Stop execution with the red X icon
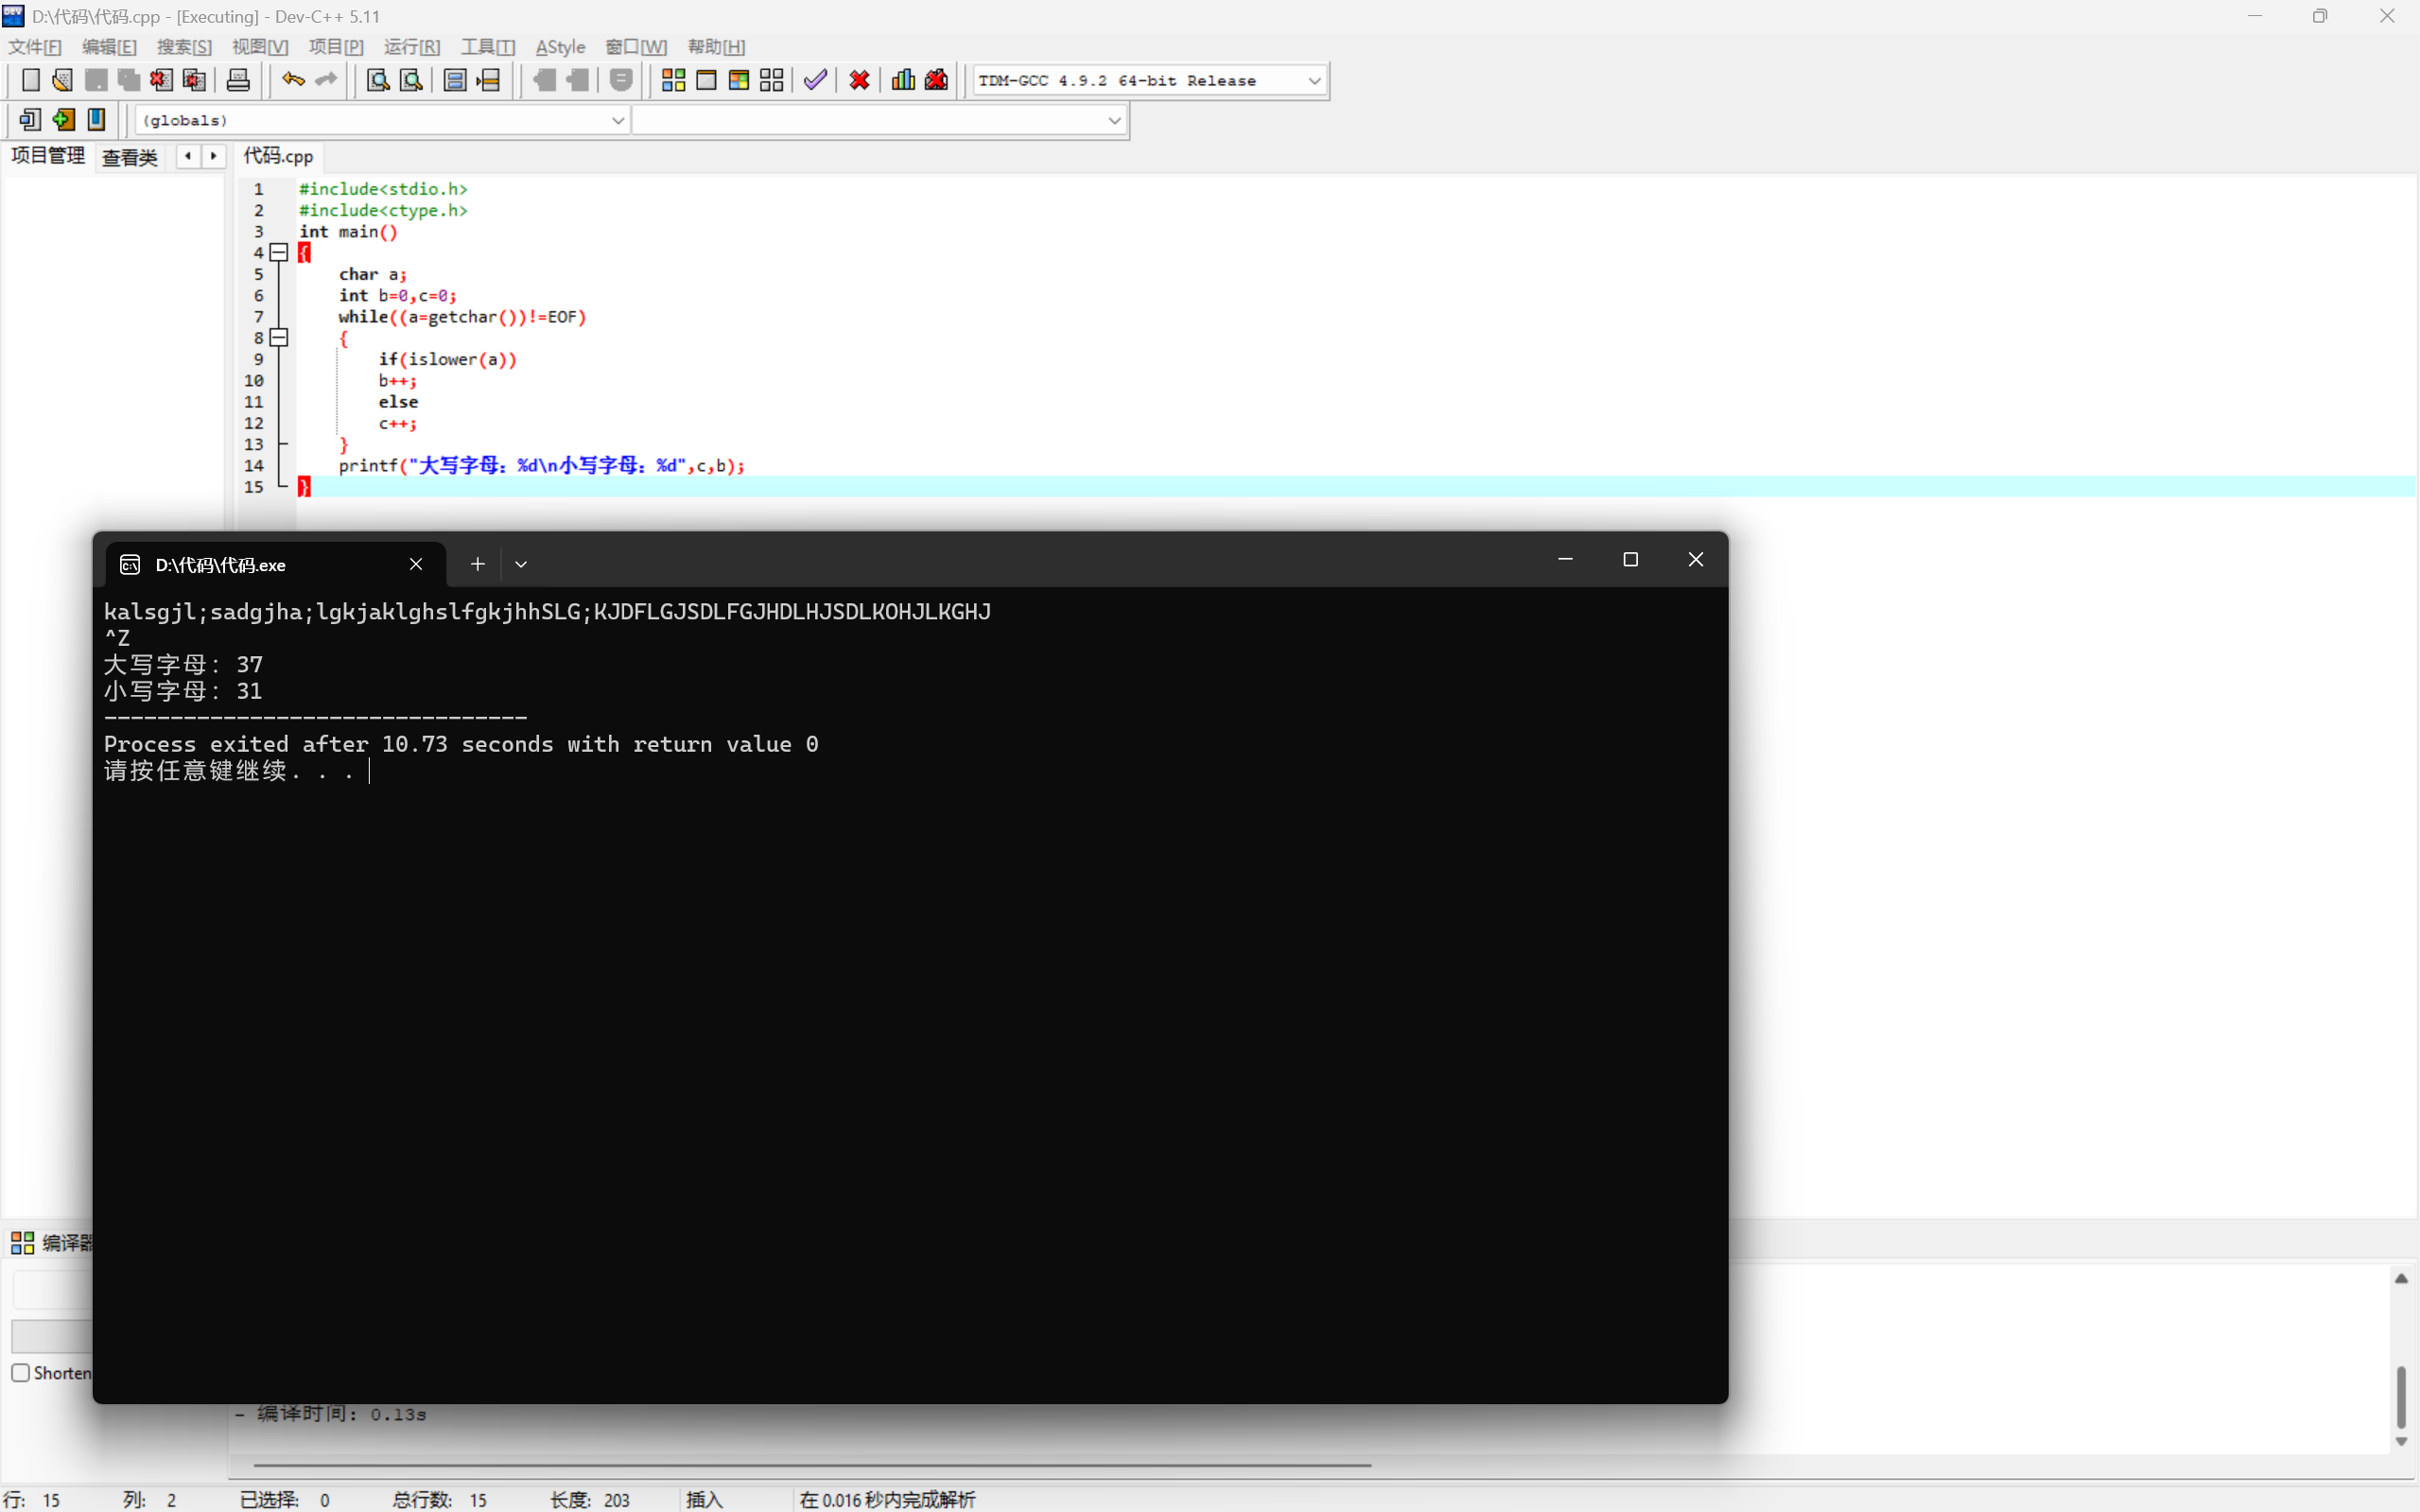Viewport: 2420px width, 1512px height. [859, 80]
